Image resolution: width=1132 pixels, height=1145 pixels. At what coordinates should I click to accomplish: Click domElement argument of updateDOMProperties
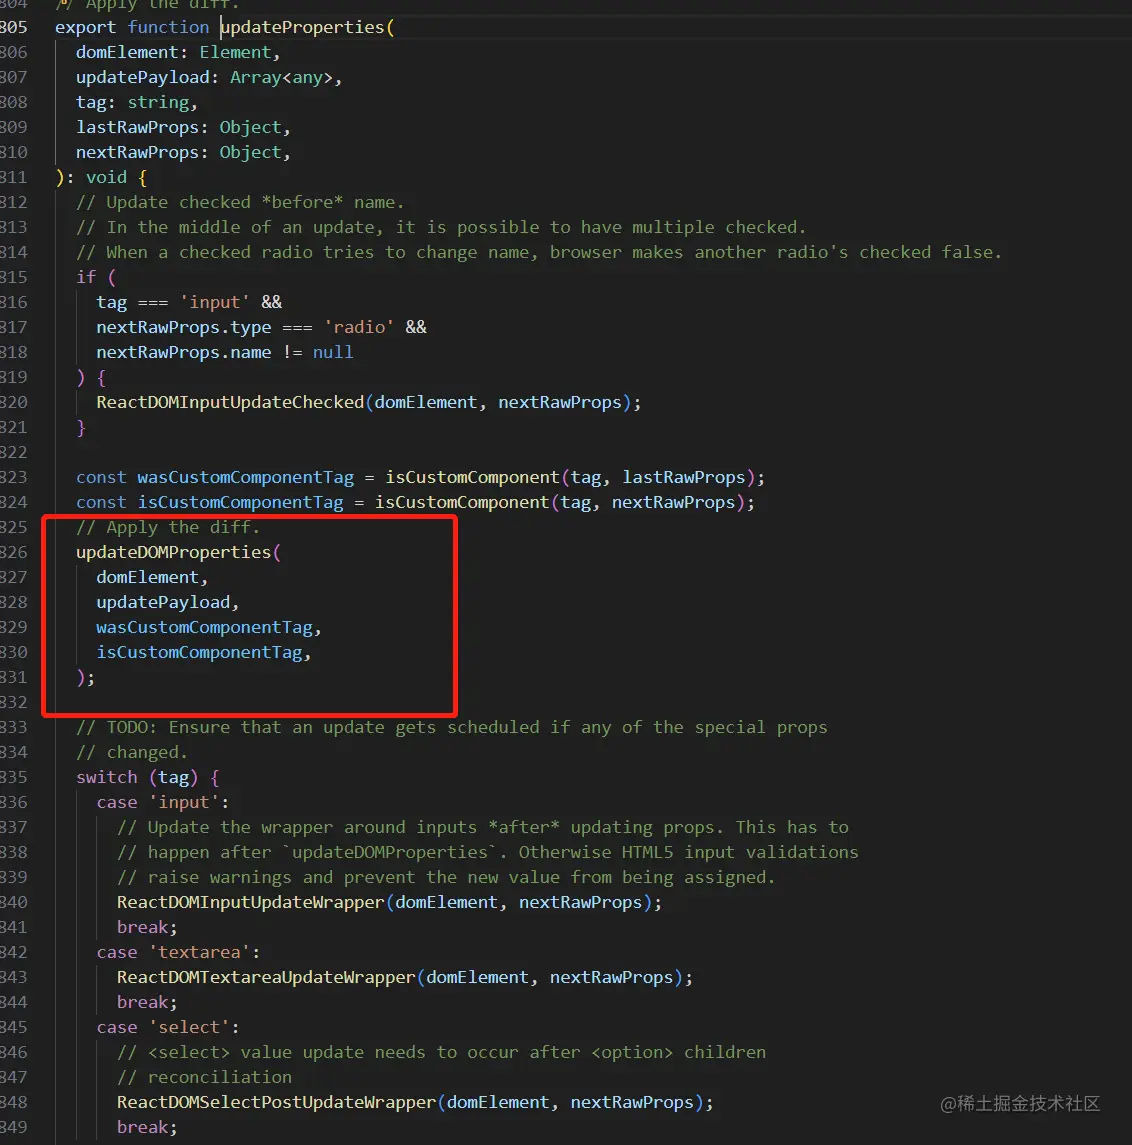tap(148, 577)
